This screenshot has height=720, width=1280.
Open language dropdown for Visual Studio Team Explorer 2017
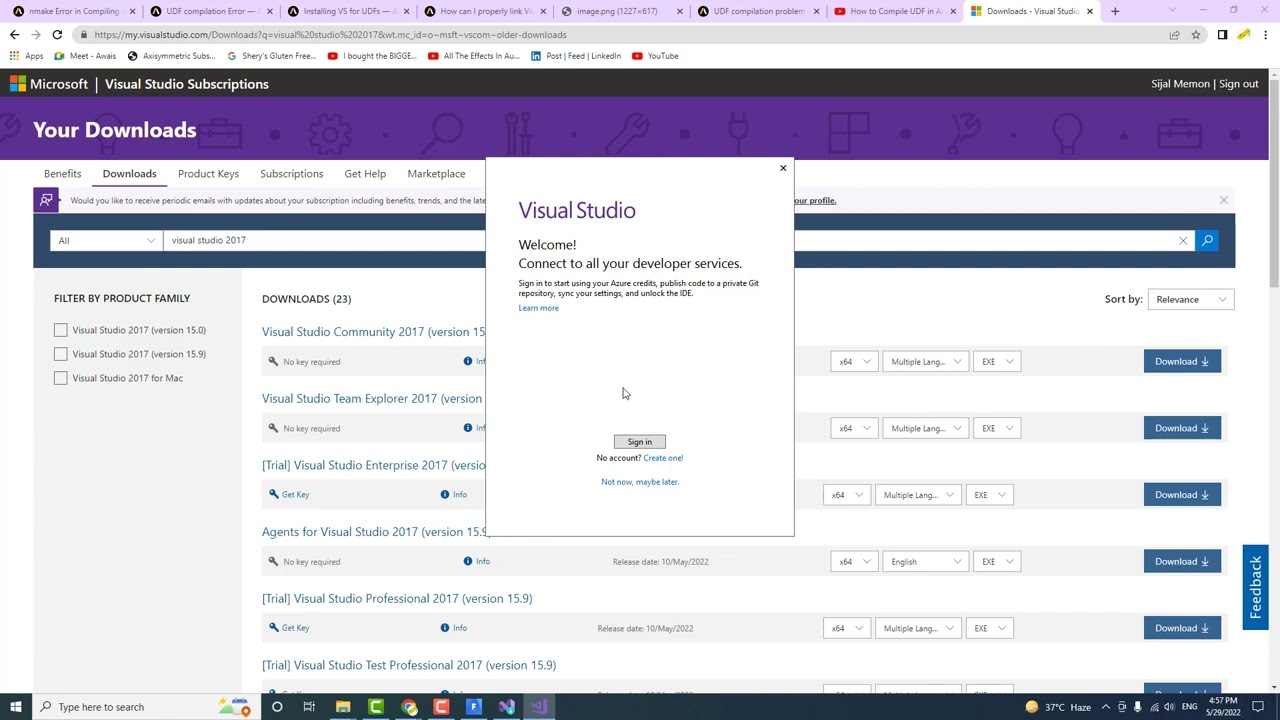[926, 428]
